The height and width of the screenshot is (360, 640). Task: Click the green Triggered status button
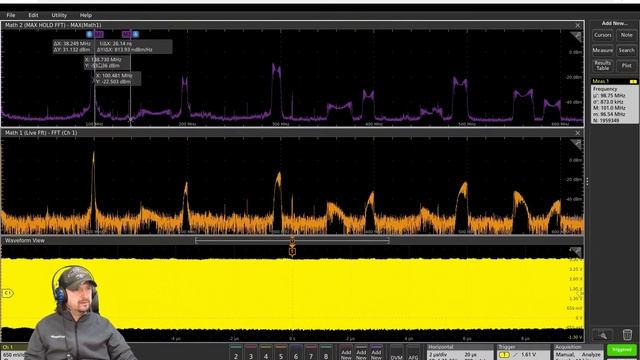coord(622,350)
